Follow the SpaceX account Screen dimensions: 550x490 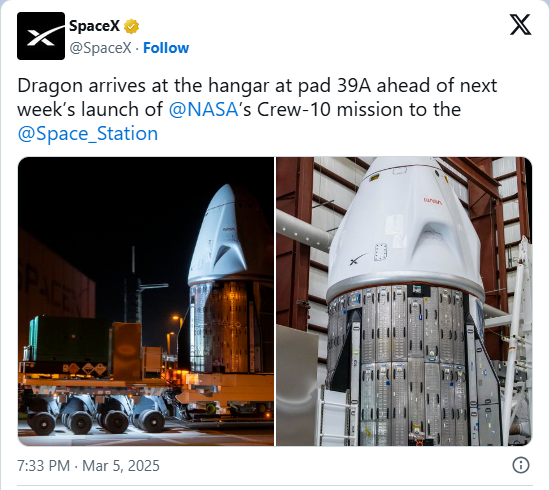click(166, 48)
